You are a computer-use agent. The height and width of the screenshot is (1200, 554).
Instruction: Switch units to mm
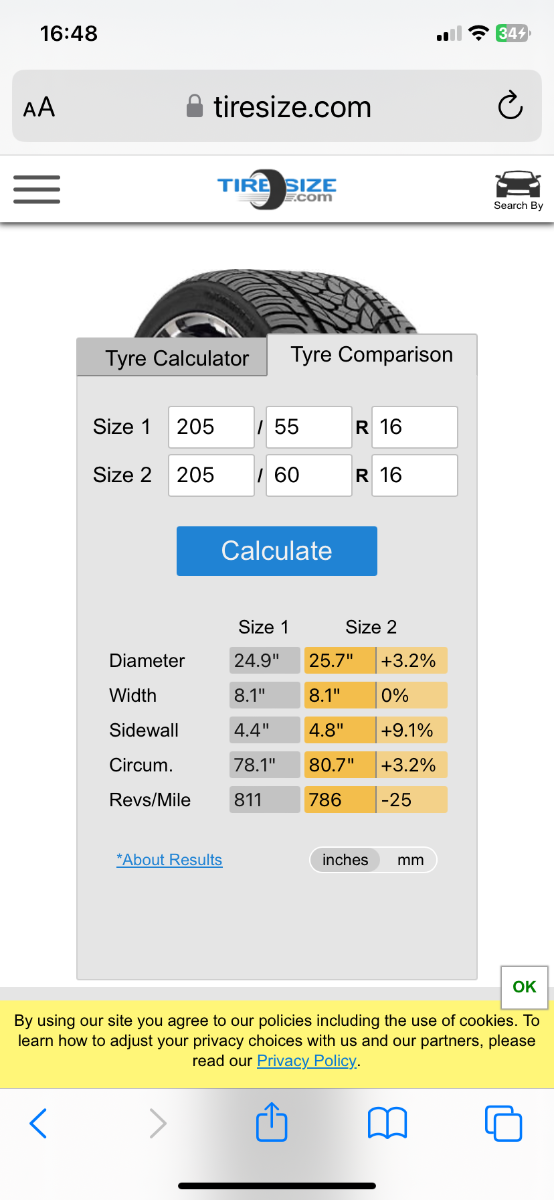coord(410,860)
